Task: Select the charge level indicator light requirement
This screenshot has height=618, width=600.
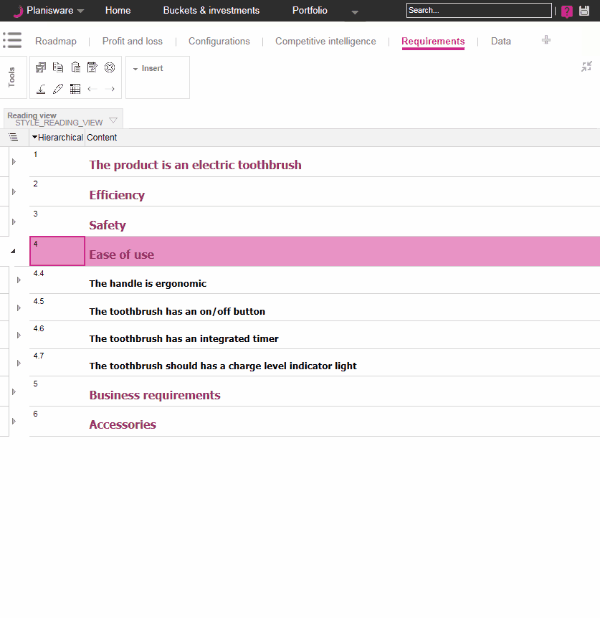Action: (x=223, y=366)
